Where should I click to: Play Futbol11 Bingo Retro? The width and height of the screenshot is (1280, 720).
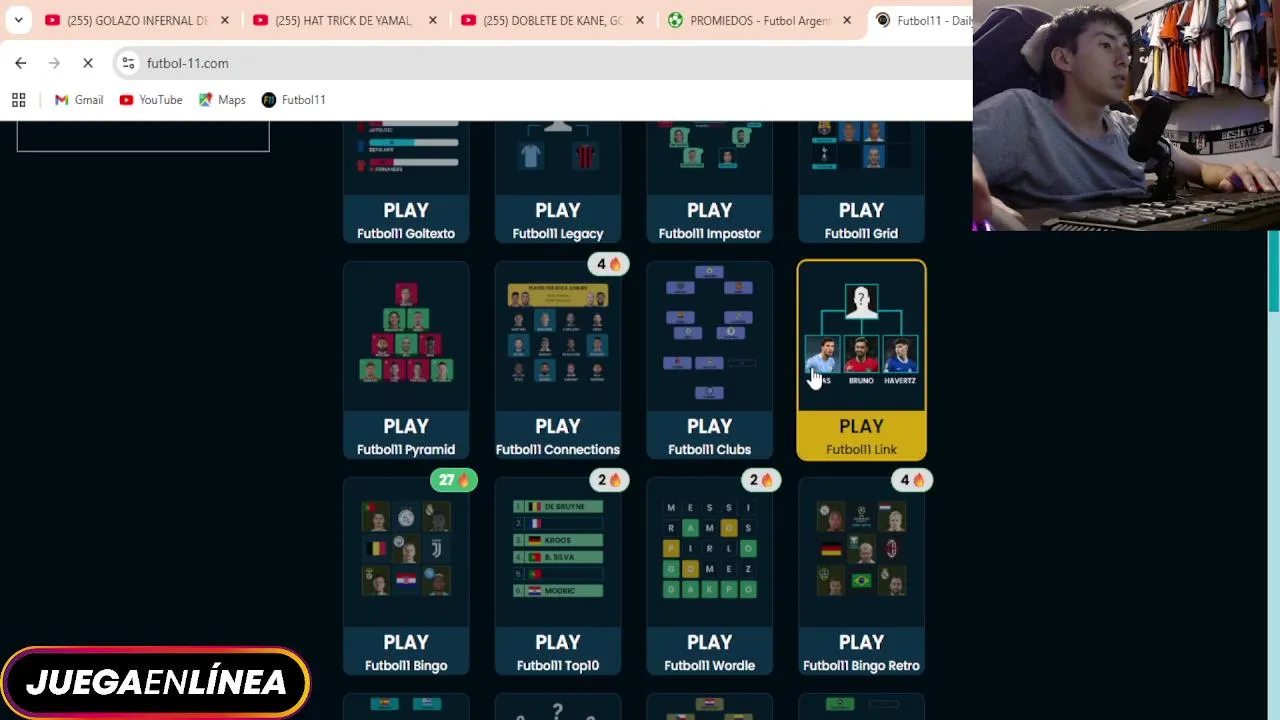tap(861, 653)
